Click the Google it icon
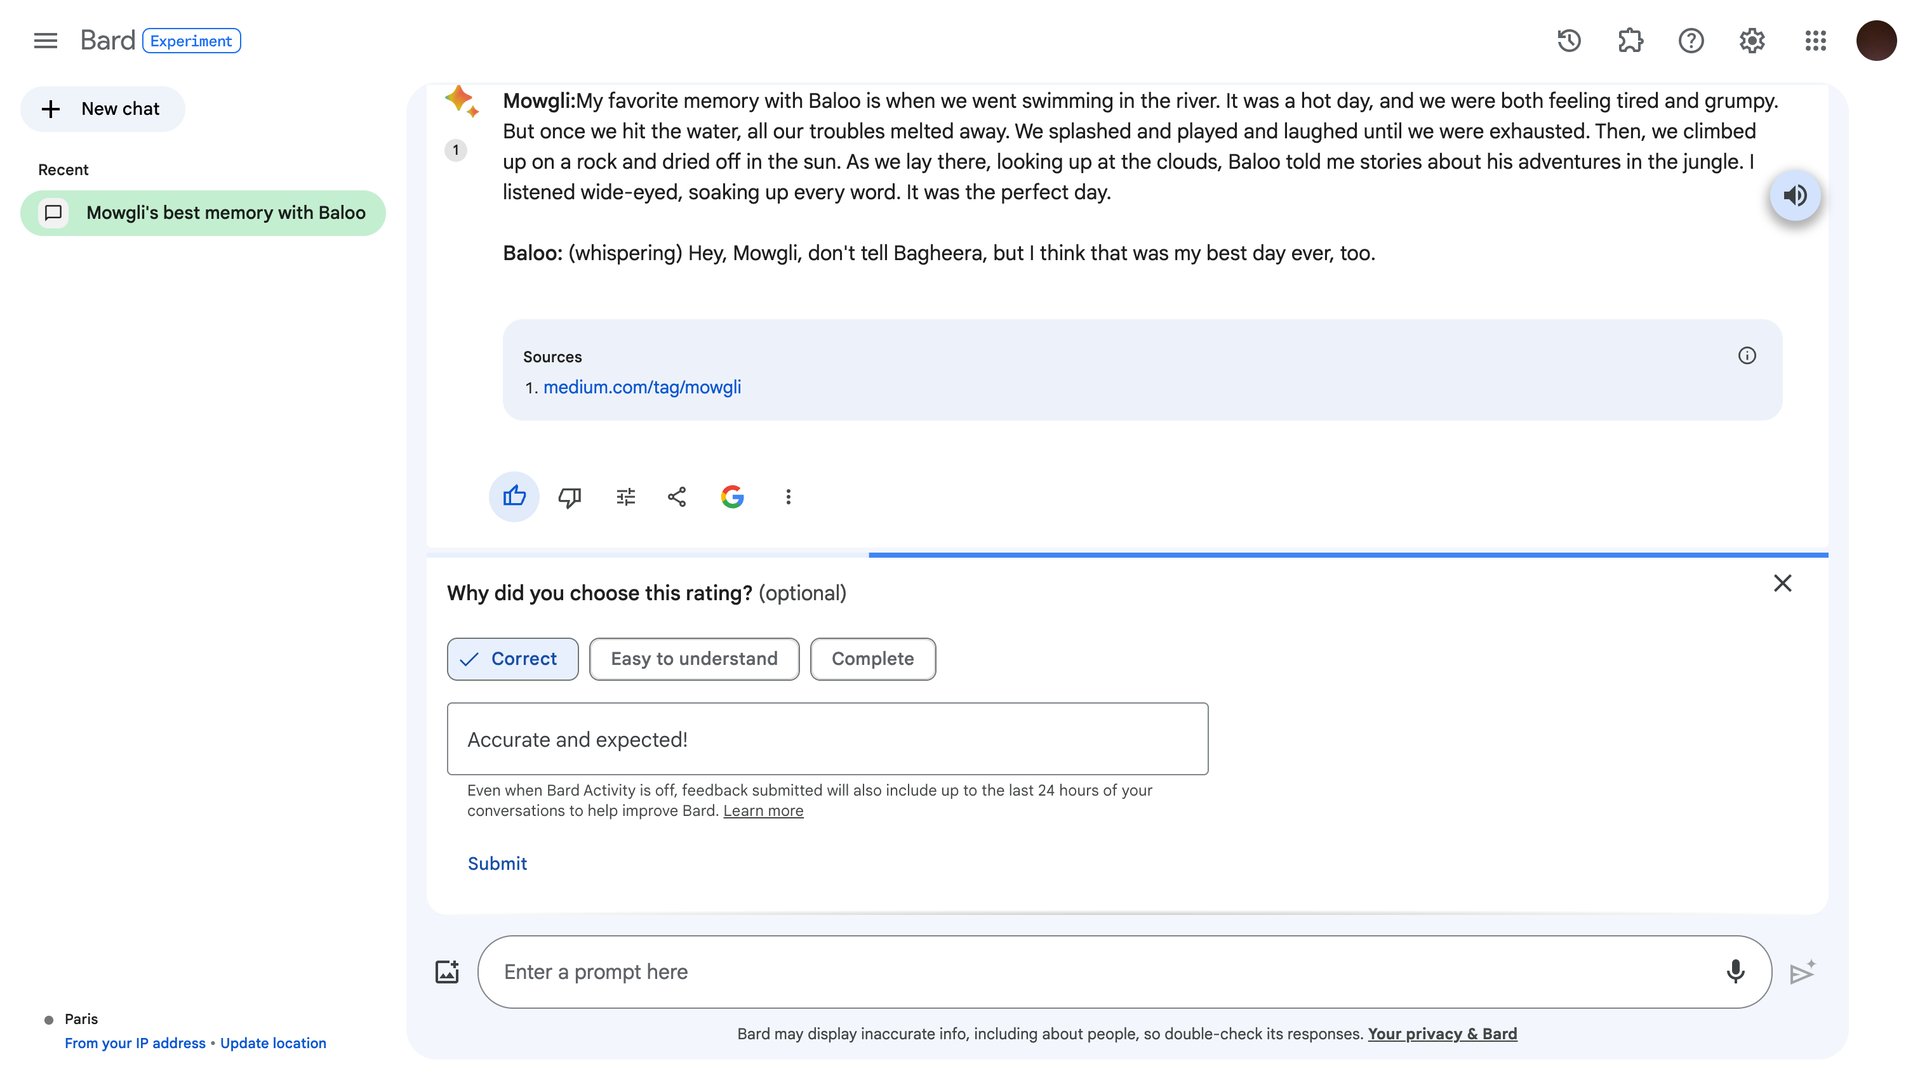1920x1090 pixels. (732, 497)
